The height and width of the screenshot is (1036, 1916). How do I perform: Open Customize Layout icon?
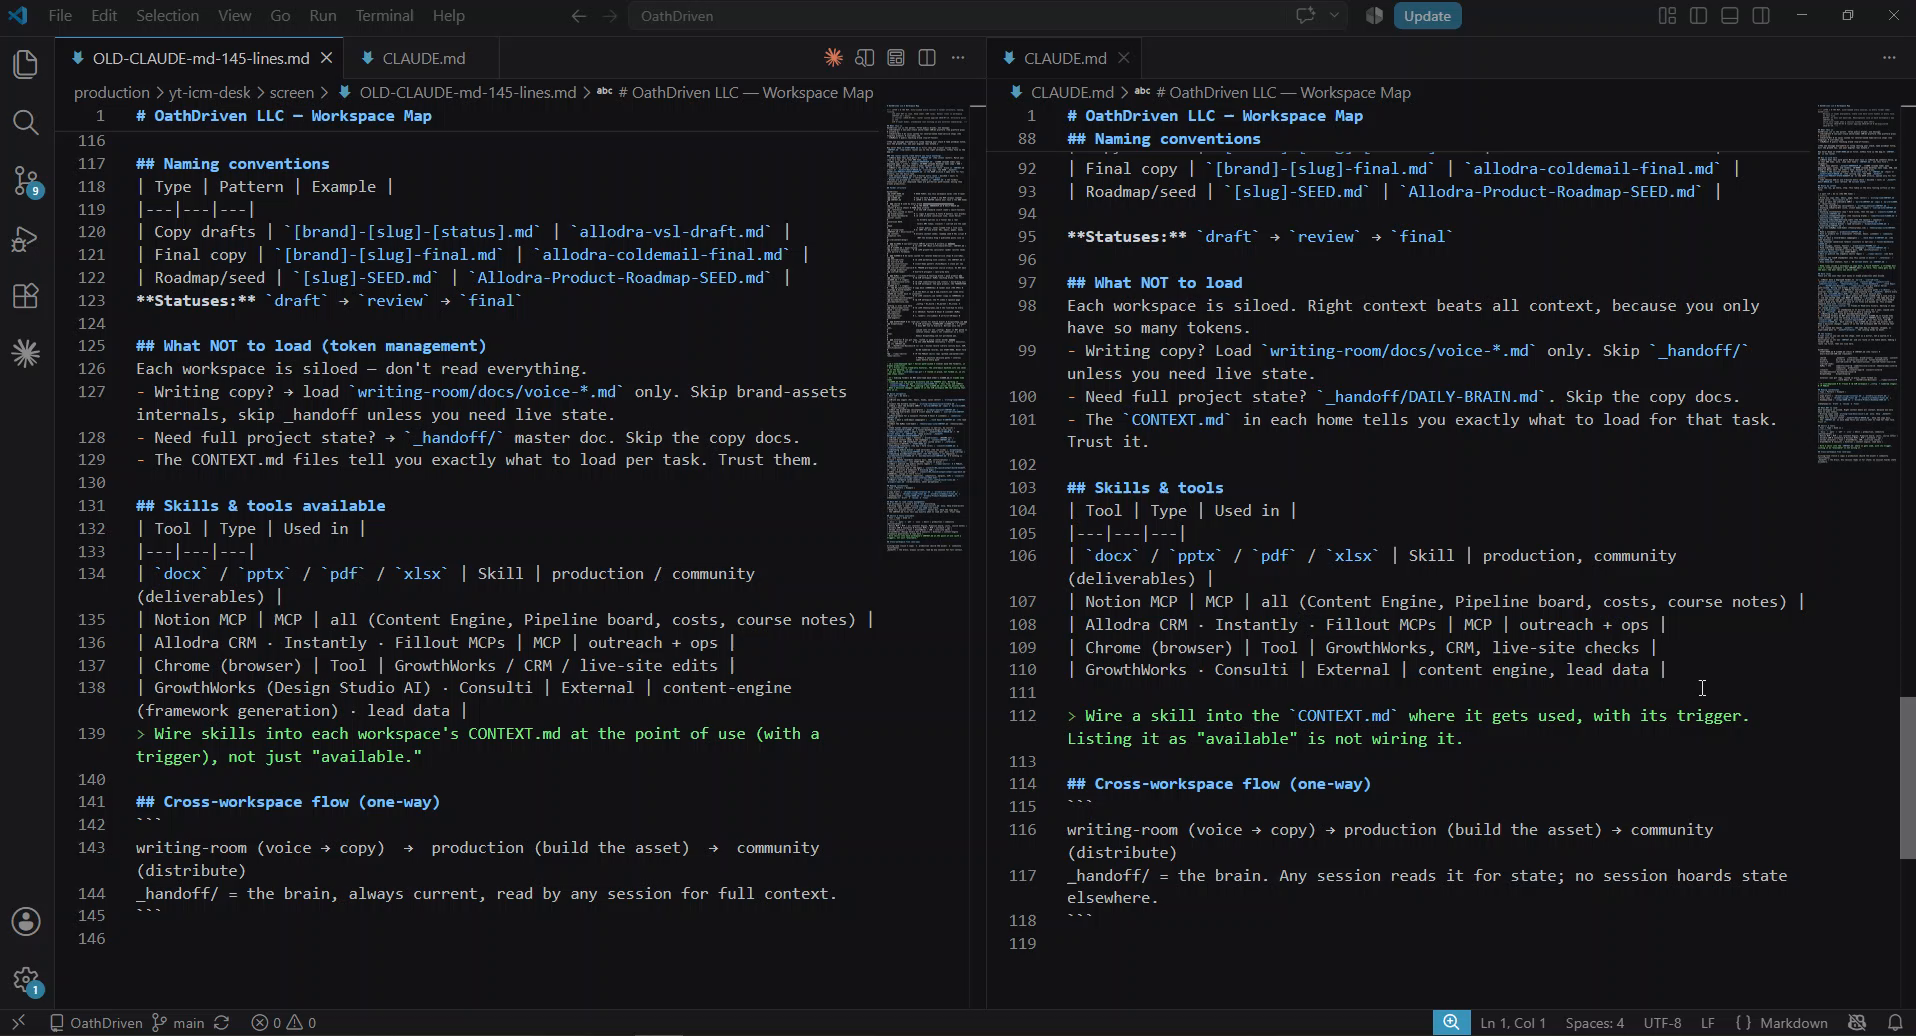[x=1667, y=16]
